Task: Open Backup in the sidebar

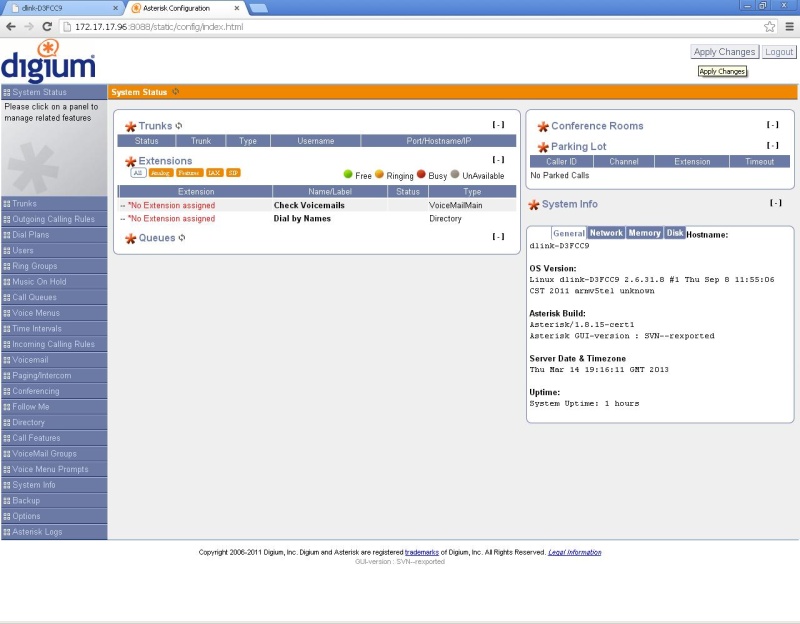Action: tap(54, 501)
